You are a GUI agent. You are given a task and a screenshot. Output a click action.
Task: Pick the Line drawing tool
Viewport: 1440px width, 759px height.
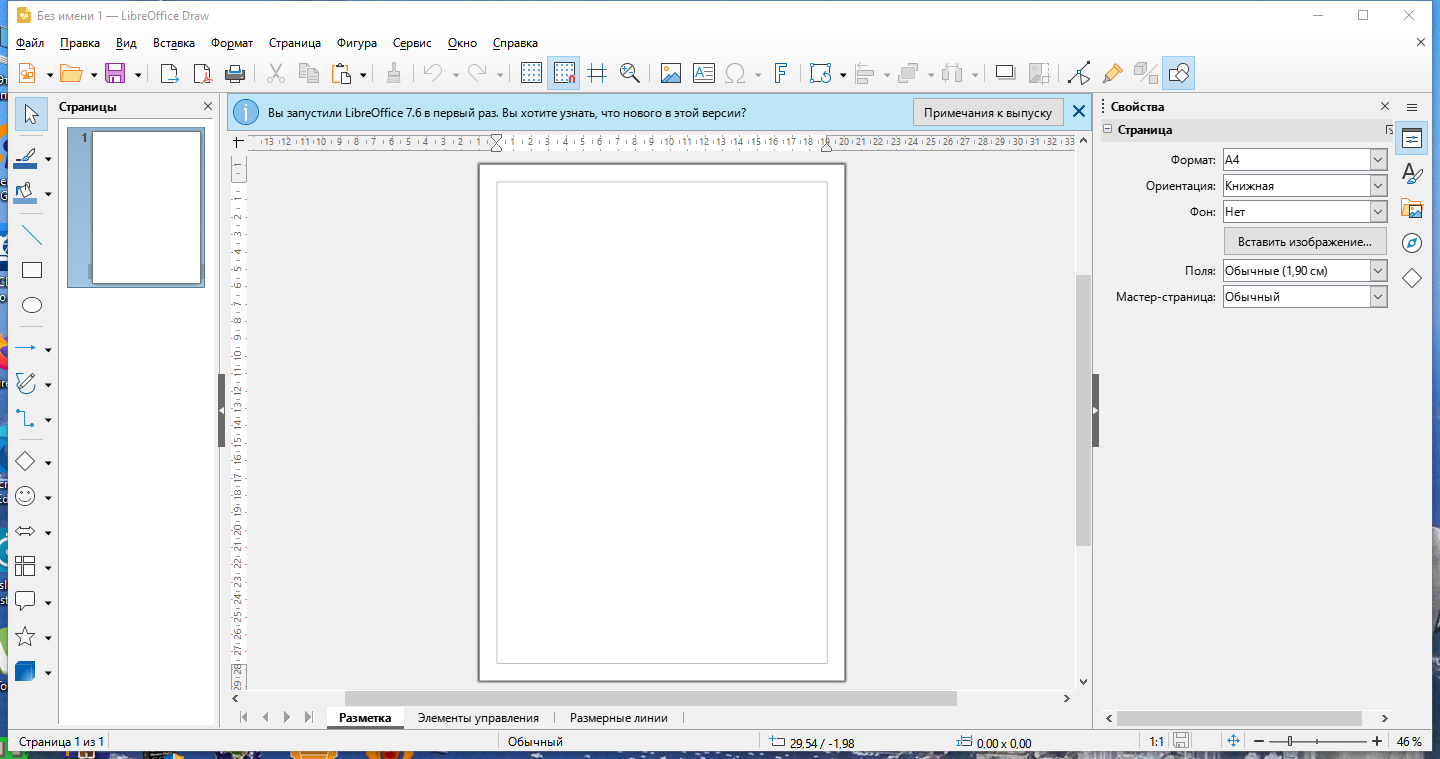pyautogui.click(x=32, y=235)
